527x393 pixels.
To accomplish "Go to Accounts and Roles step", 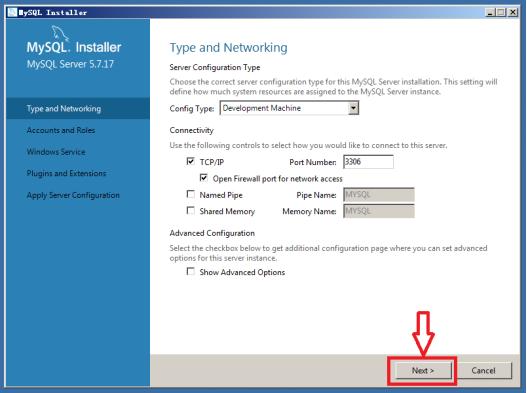I will (61, 130).
